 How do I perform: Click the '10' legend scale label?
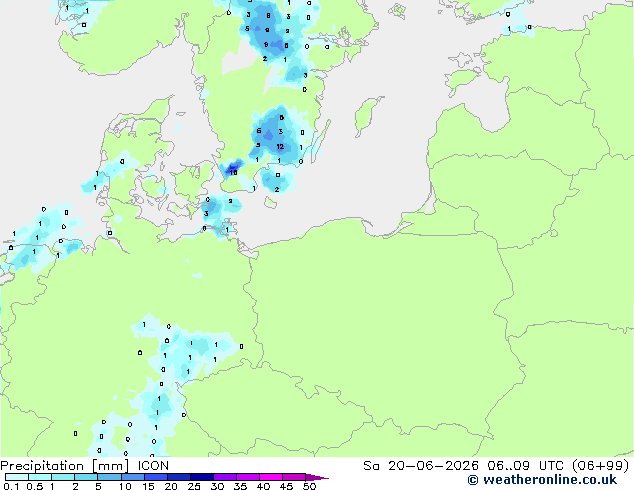click(125, 486)
